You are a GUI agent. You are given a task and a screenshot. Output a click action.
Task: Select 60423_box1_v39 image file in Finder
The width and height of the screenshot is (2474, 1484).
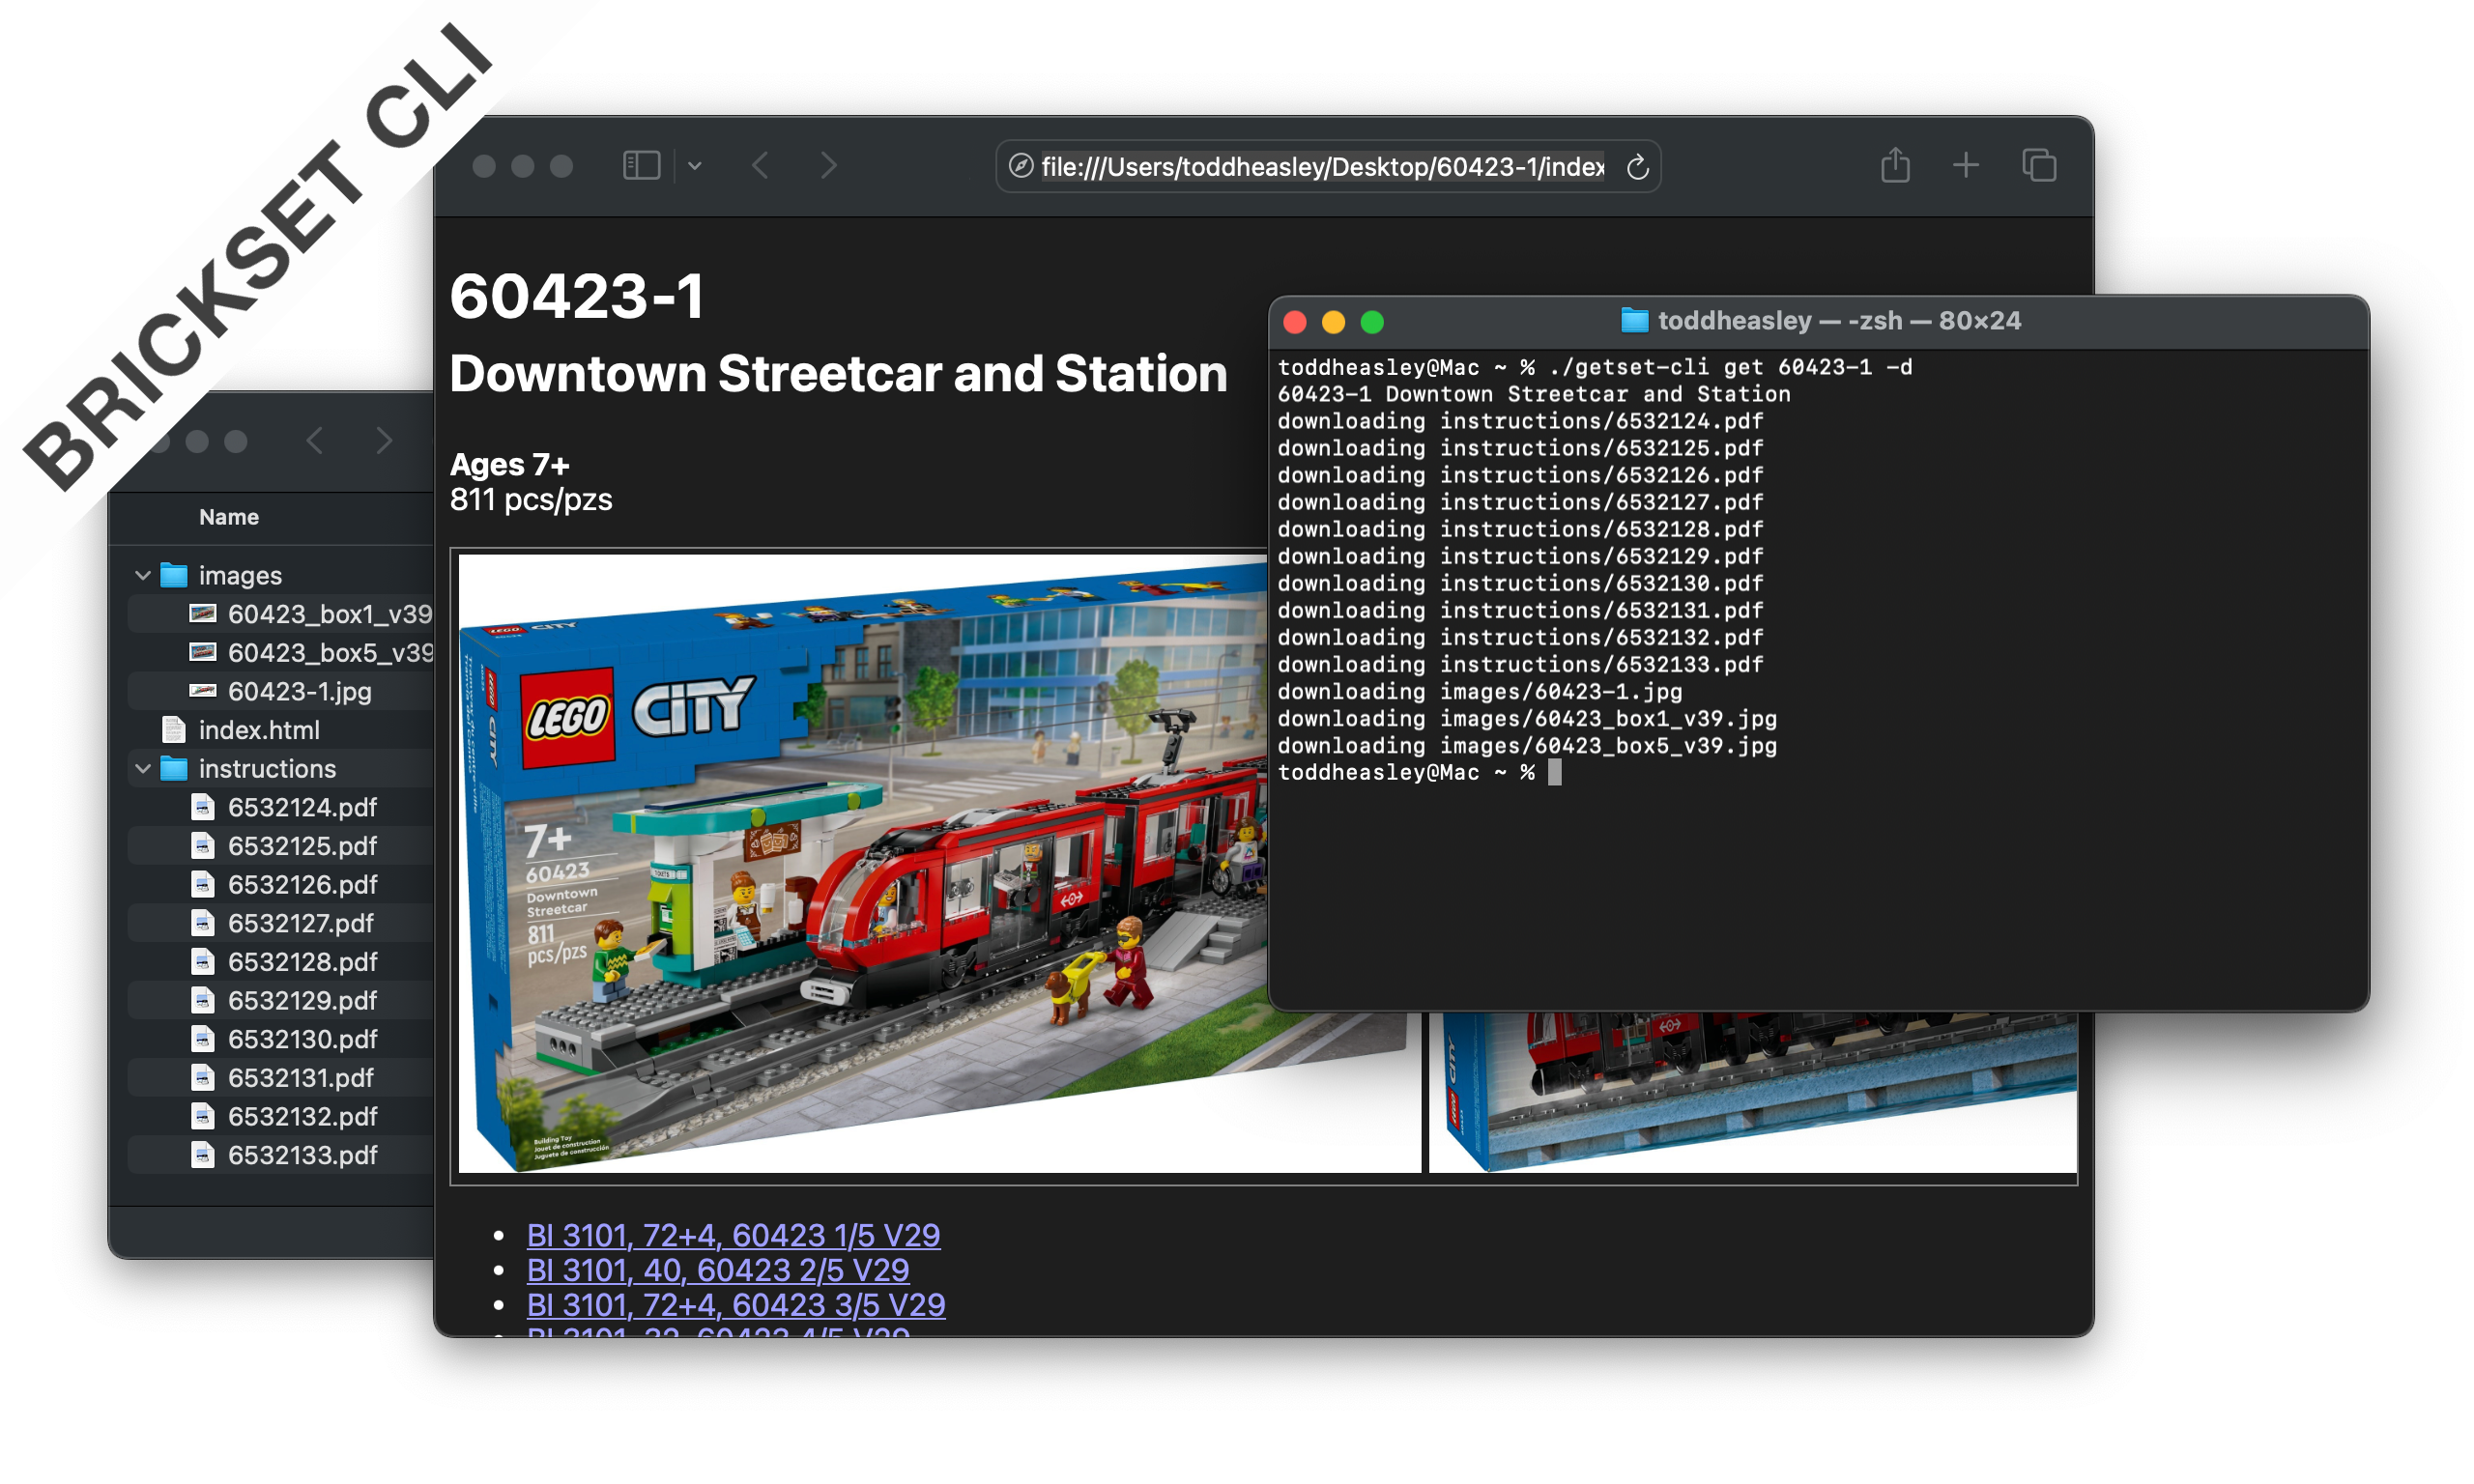click(281, 614)
